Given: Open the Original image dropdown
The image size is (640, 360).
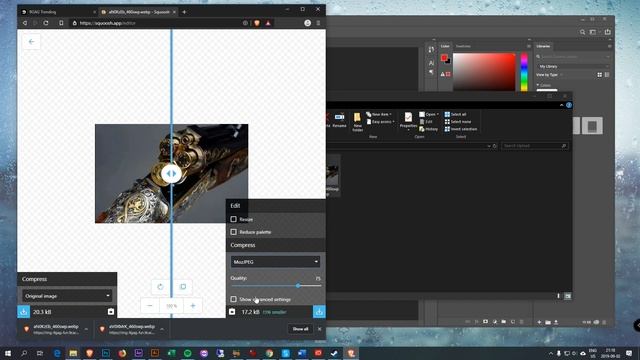Looking at the screenshot, I should click(x=67, y=296).
